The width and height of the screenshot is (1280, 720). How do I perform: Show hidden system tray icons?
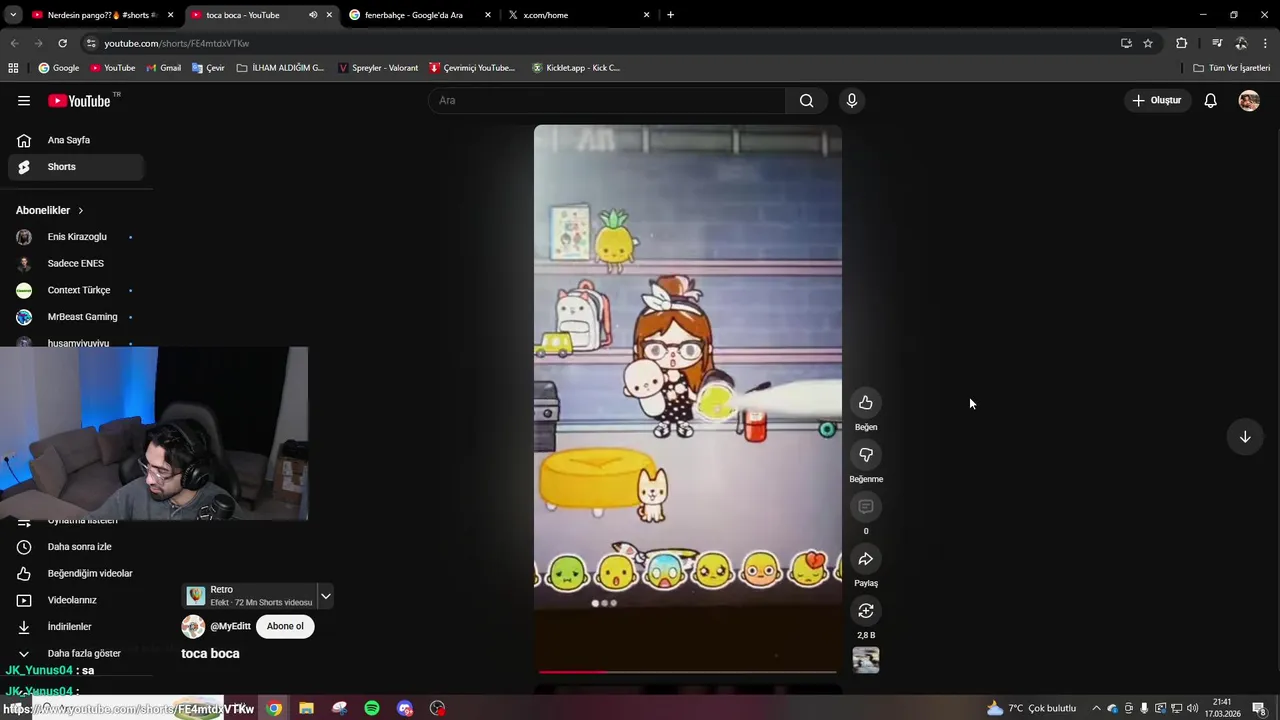1096,708
